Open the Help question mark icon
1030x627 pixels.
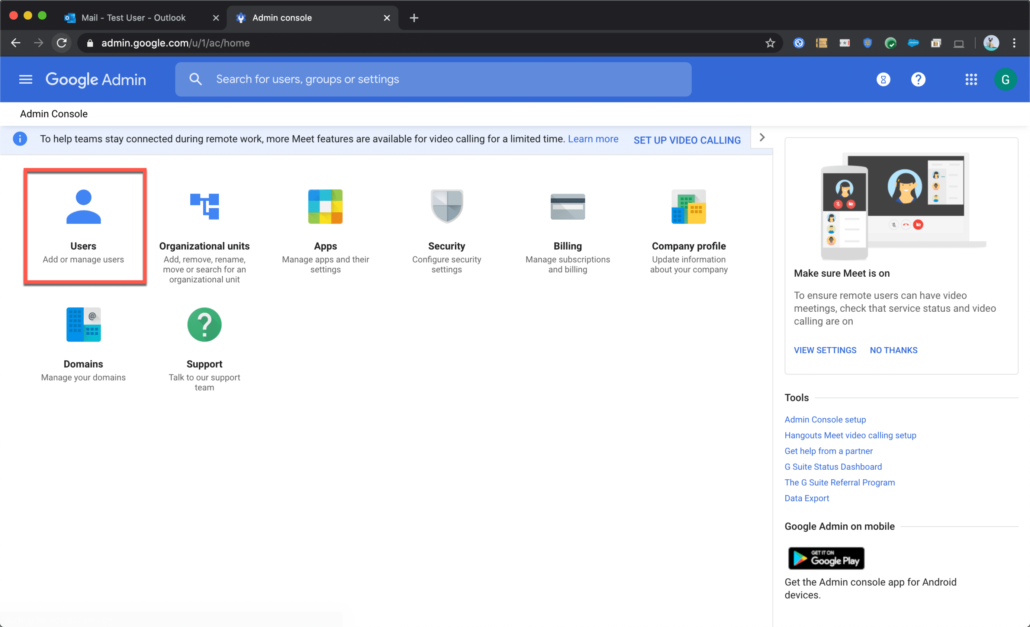[918, 79]
